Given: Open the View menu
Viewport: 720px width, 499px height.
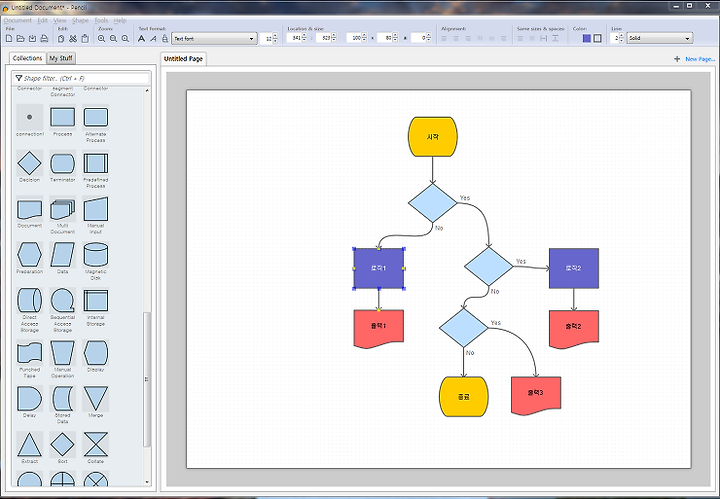Looking at the screenshot, I should 60,21.
